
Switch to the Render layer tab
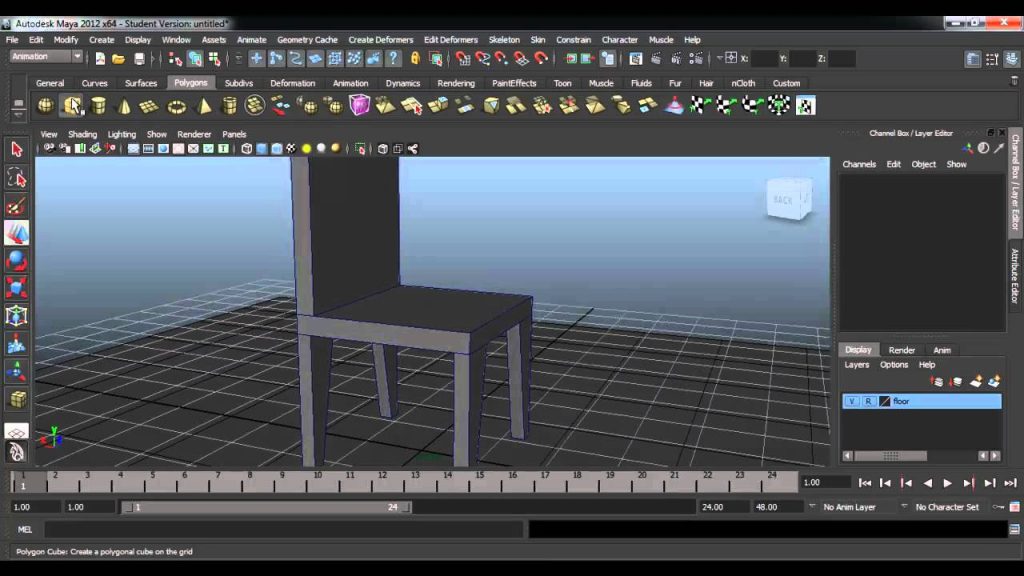(x=901, y=350)
